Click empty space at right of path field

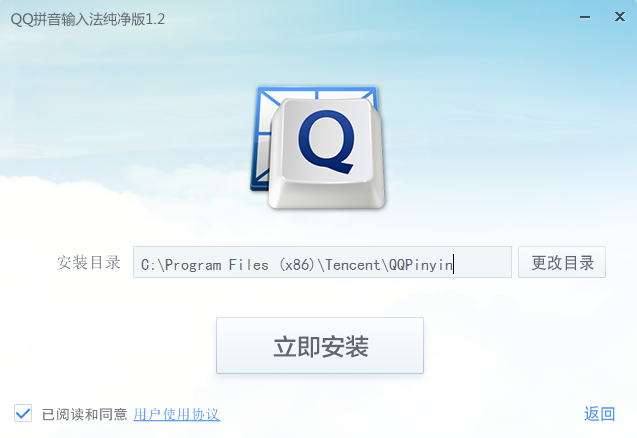click(x=483, y=262)
